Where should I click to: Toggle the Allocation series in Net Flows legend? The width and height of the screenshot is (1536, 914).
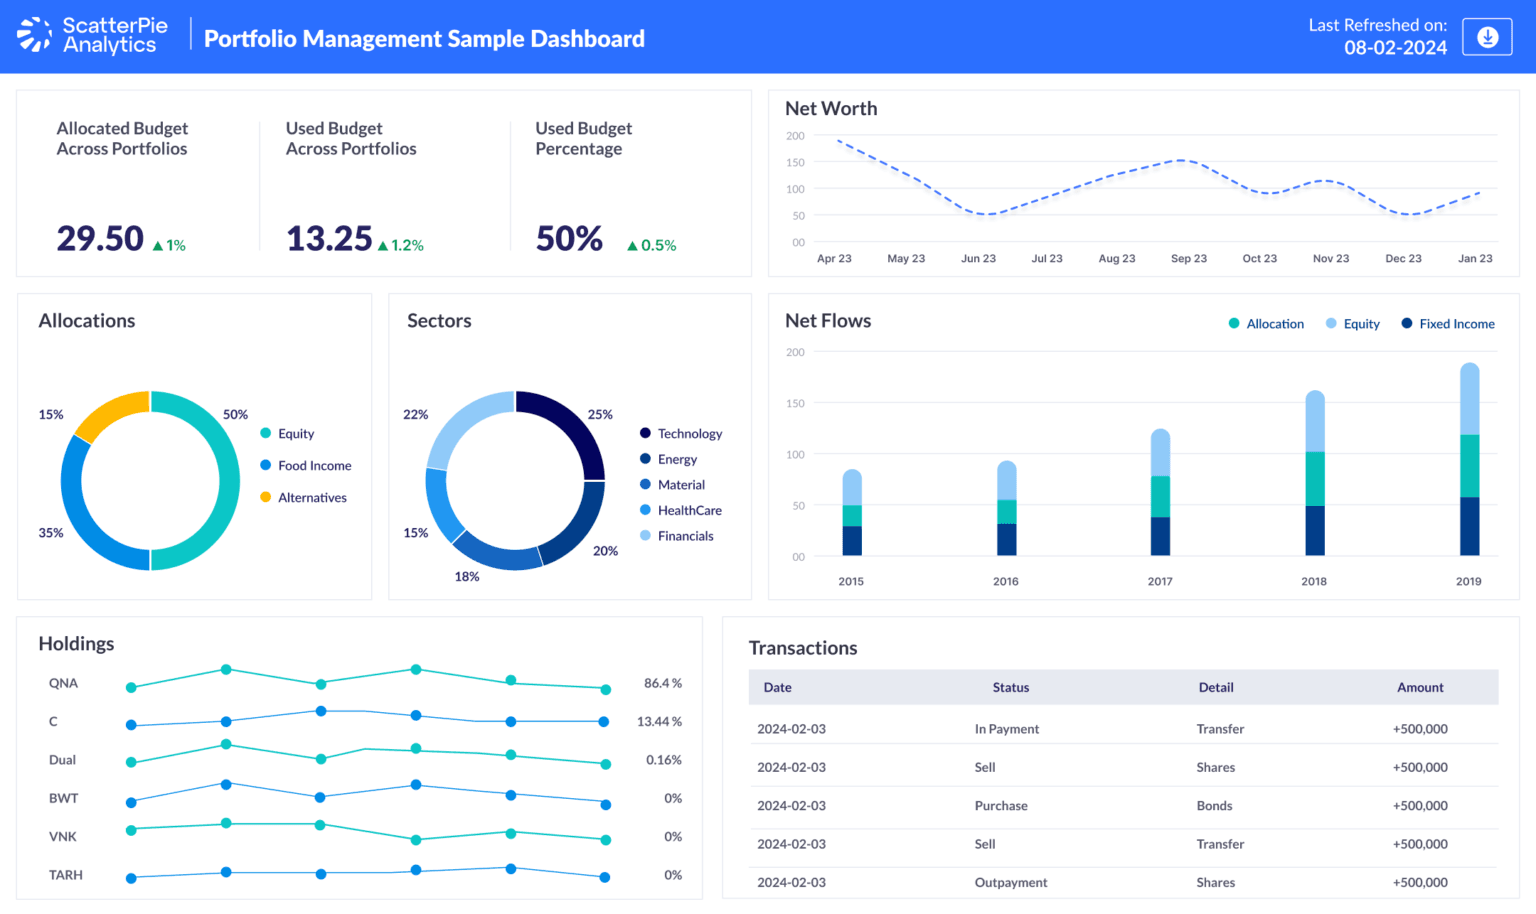point(1235,323)
